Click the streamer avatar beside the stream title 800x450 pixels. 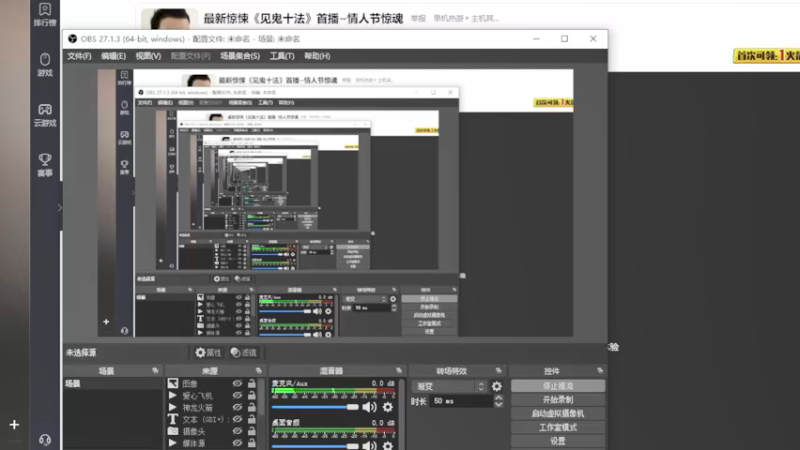169,18
